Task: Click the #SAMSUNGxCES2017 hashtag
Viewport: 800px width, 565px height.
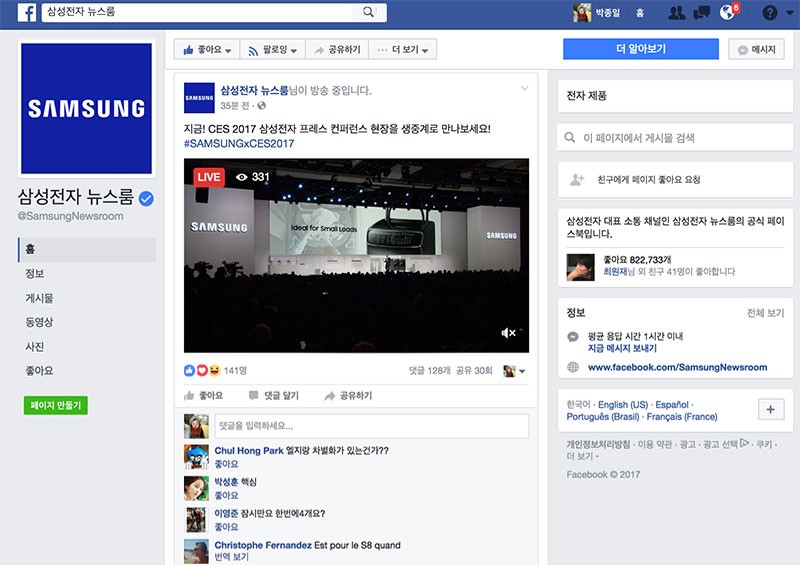Action: pos(239,143)
